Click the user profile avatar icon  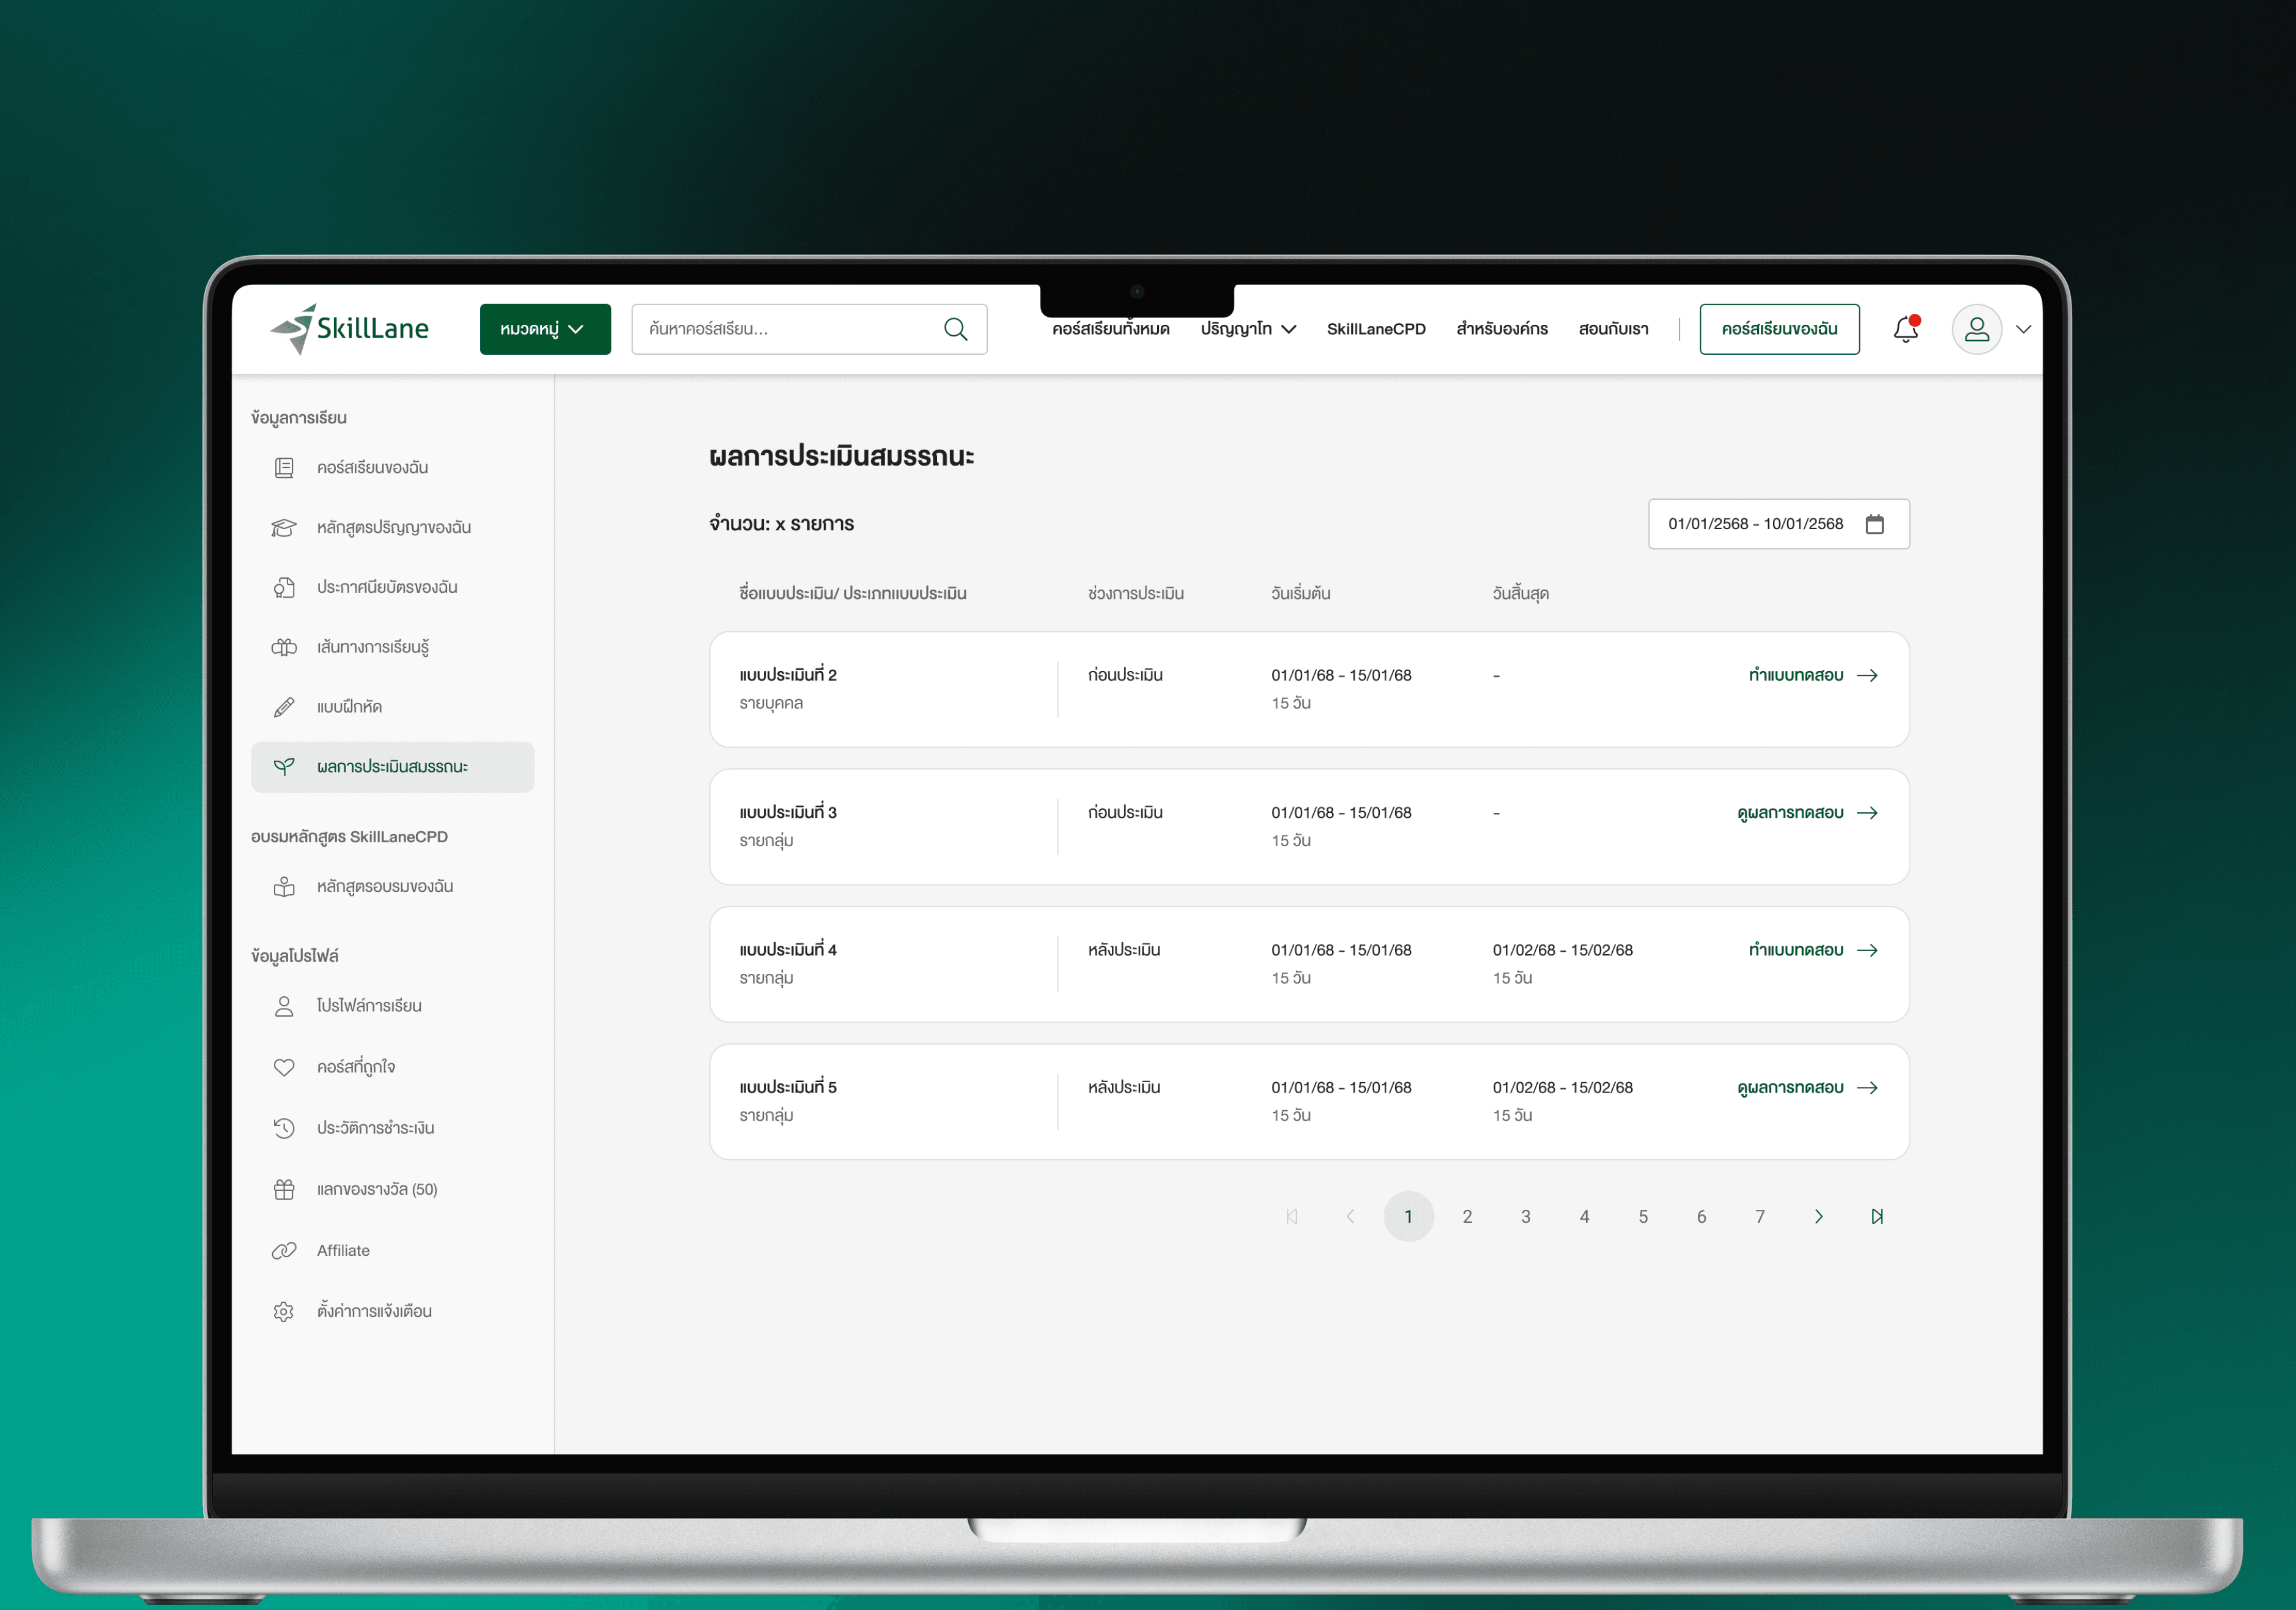tap(1976, 329)
